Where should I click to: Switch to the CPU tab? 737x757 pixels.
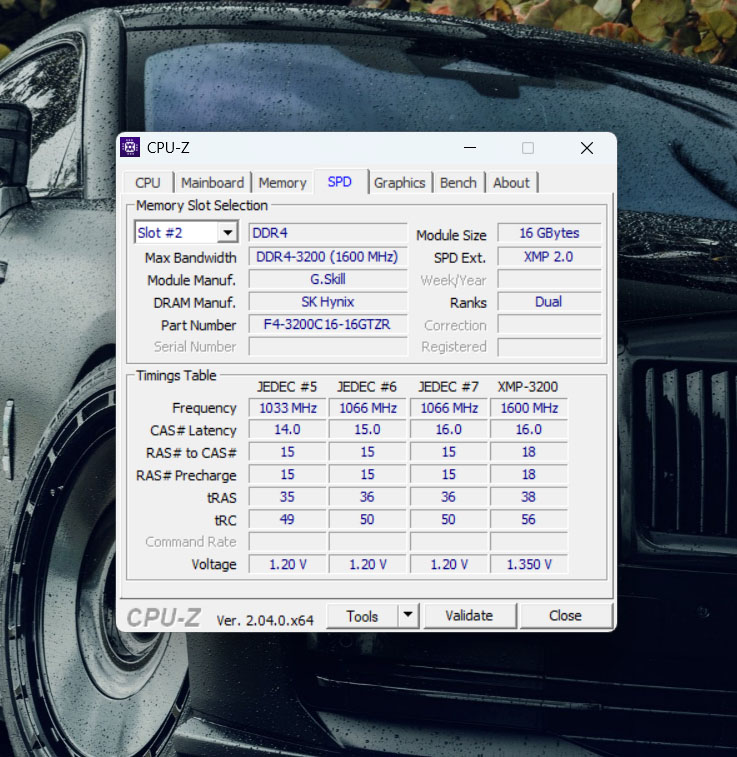tap(148, 183)
